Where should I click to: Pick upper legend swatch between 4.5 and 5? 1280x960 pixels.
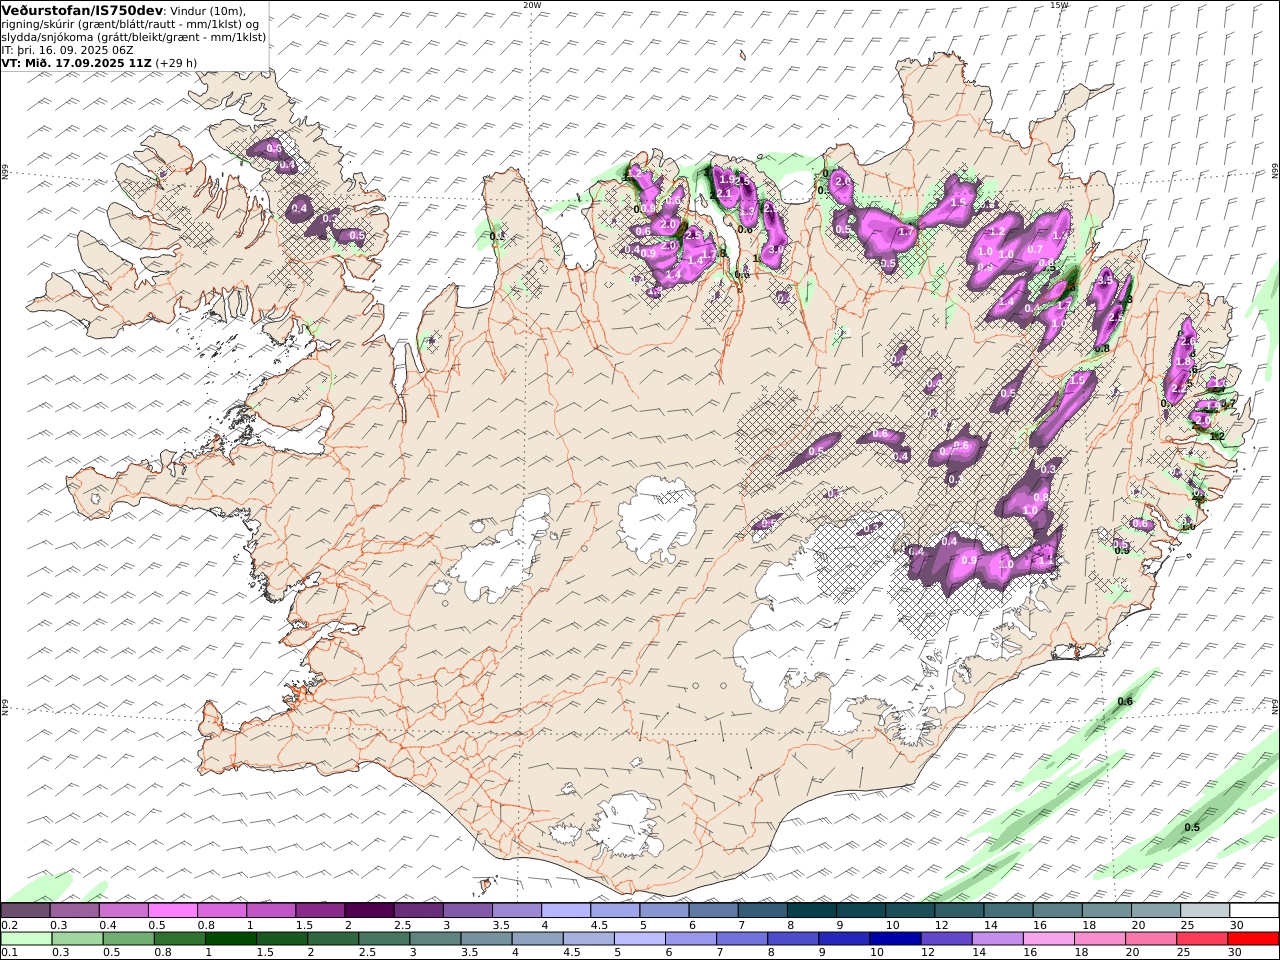coord(614,911)
